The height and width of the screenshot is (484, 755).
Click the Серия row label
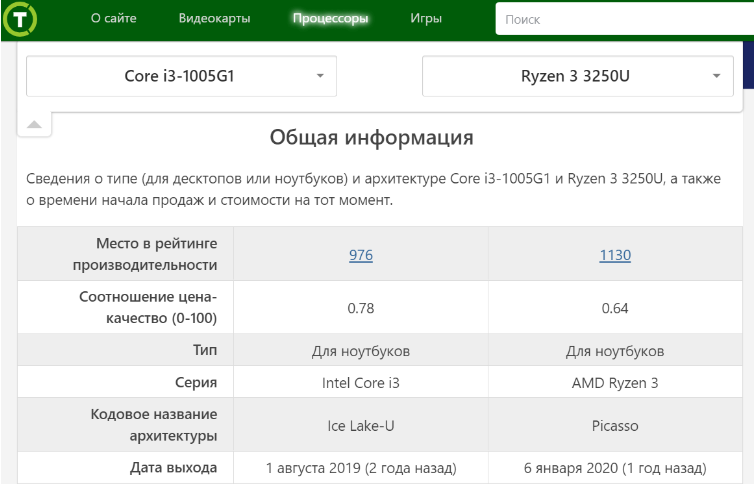pos(196,382)
